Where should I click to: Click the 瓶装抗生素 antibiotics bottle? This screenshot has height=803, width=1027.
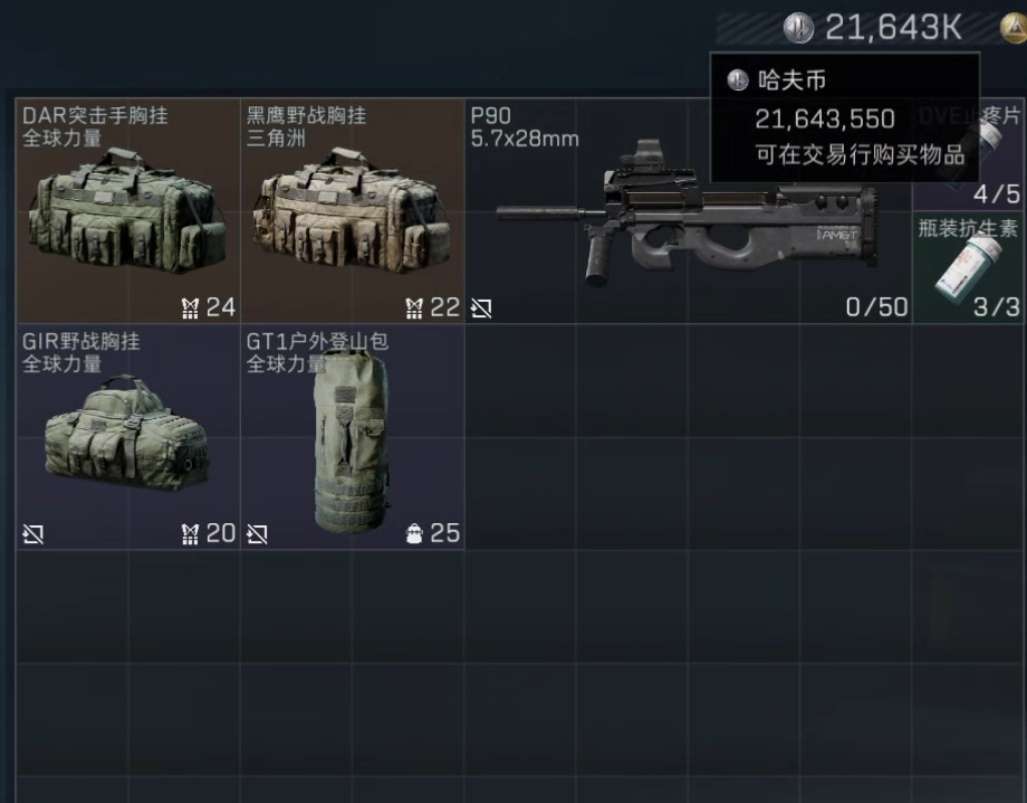(969, 267)
